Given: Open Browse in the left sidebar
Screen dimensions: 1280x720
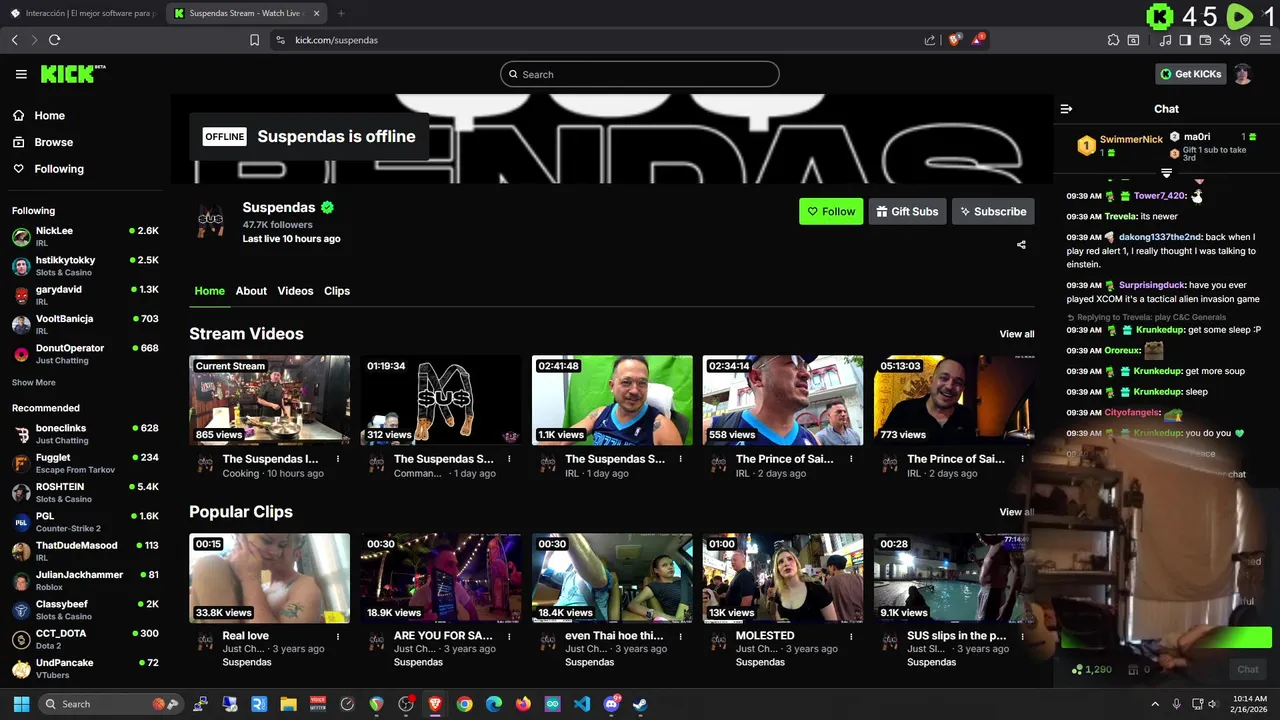Looking at the screenshot, I should click(53, 142).
